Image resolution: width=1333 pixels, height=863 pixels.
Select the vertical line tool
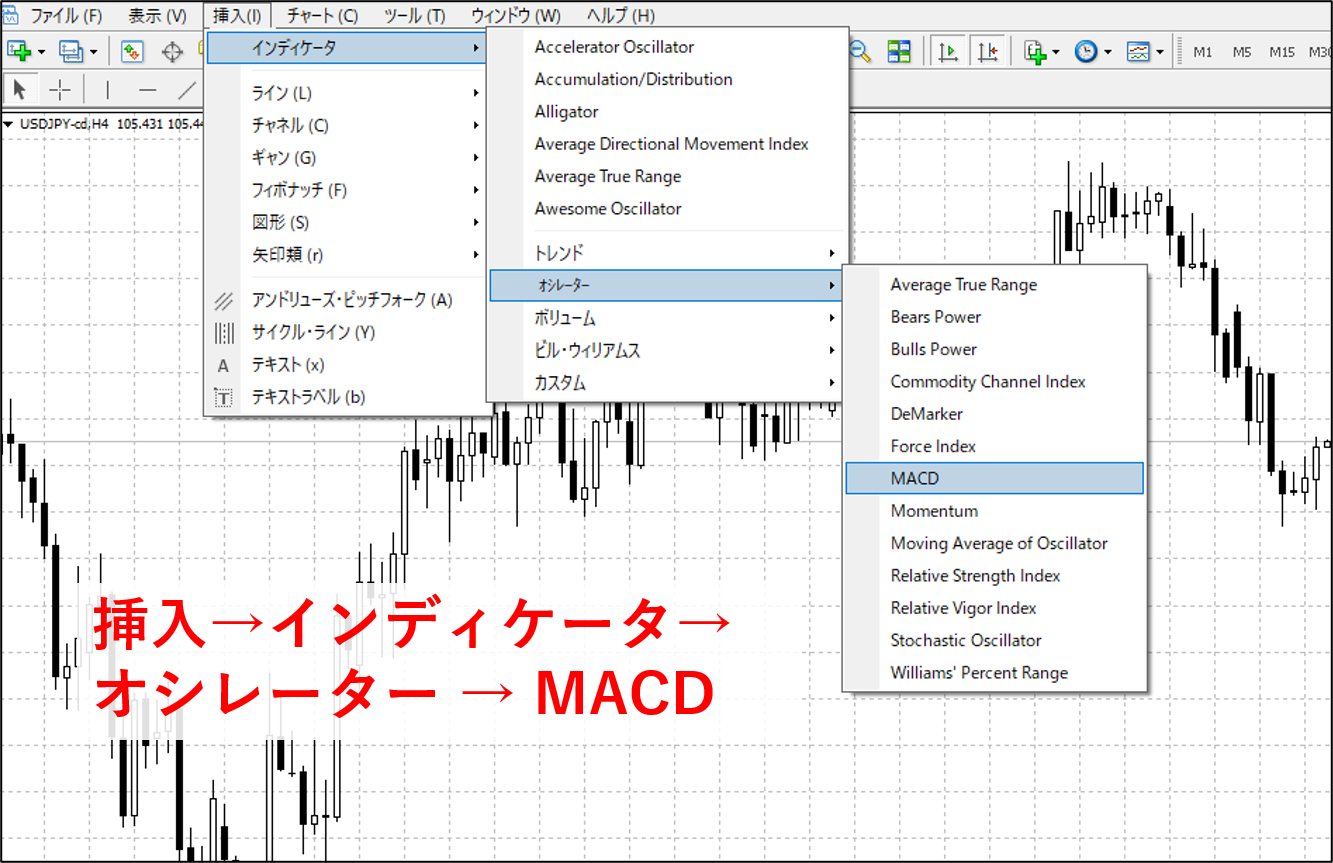pos(105,89)
